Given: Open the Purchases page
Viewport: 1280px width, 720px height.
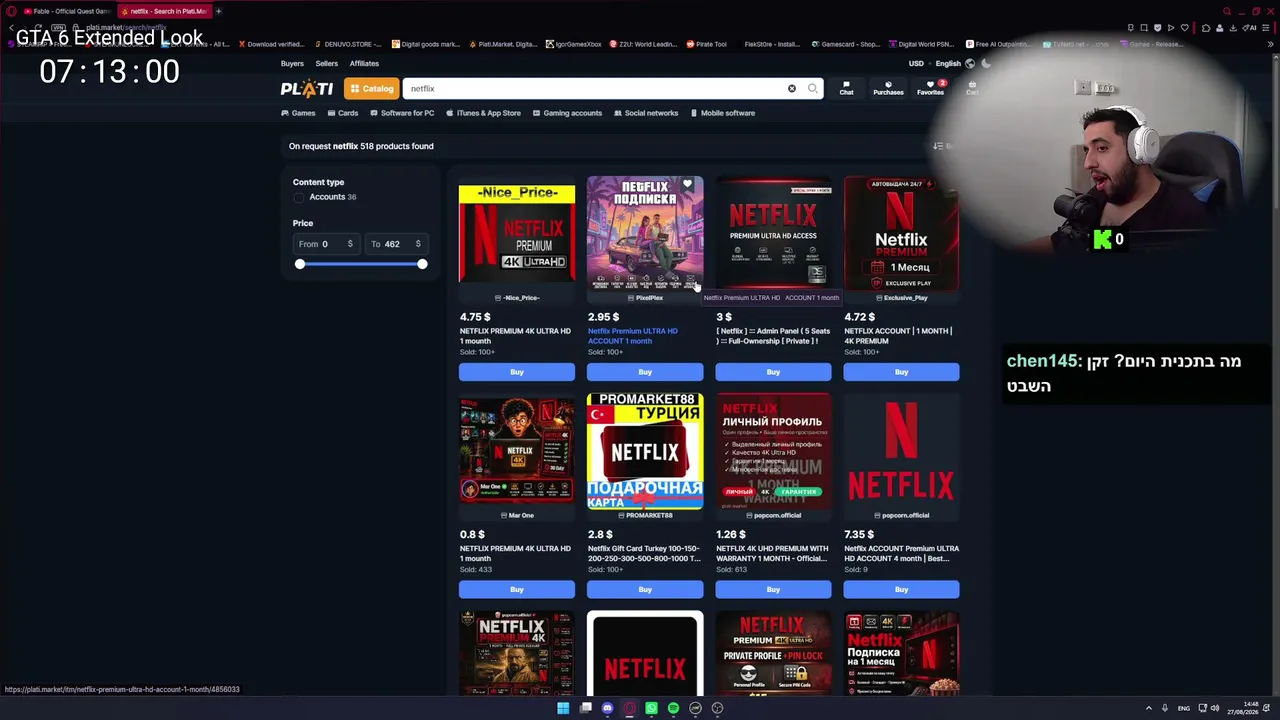Looking at the screenshot, I should (x=888, y=88).
